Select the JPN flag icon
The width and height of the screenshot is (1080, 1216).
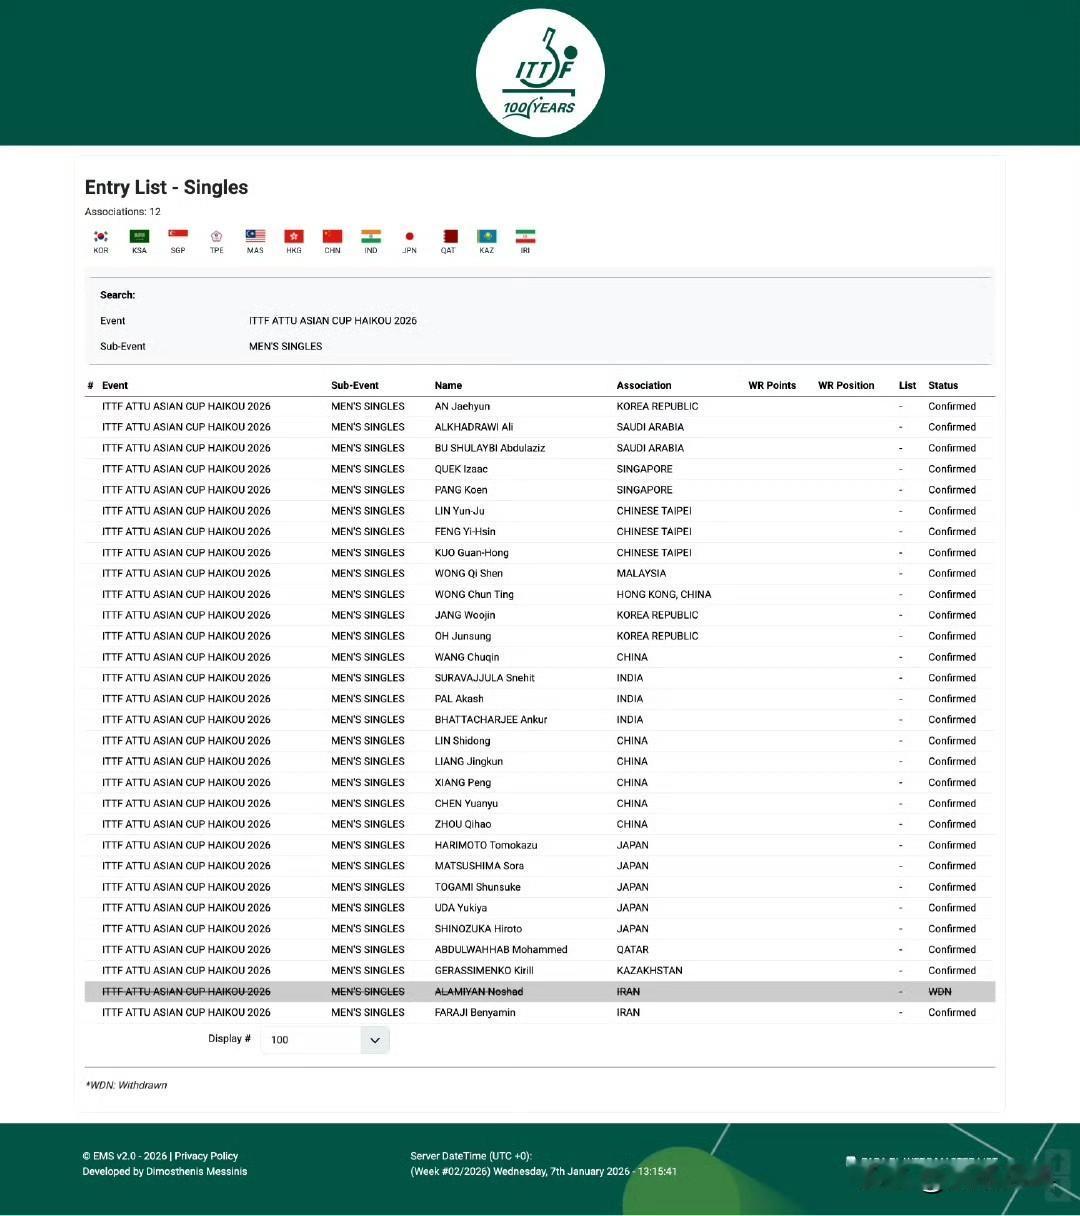[x=409, y=237]
